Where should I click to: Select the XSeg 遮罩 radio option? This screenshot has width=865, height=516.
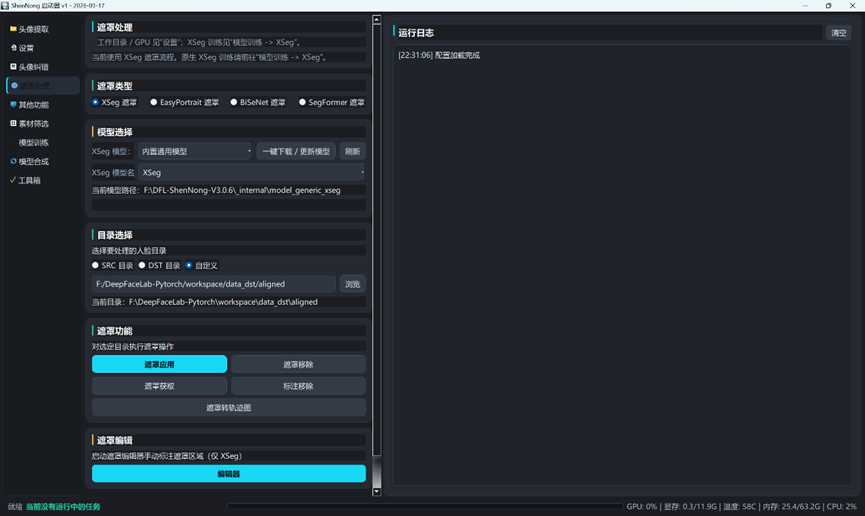coord(114,103)
